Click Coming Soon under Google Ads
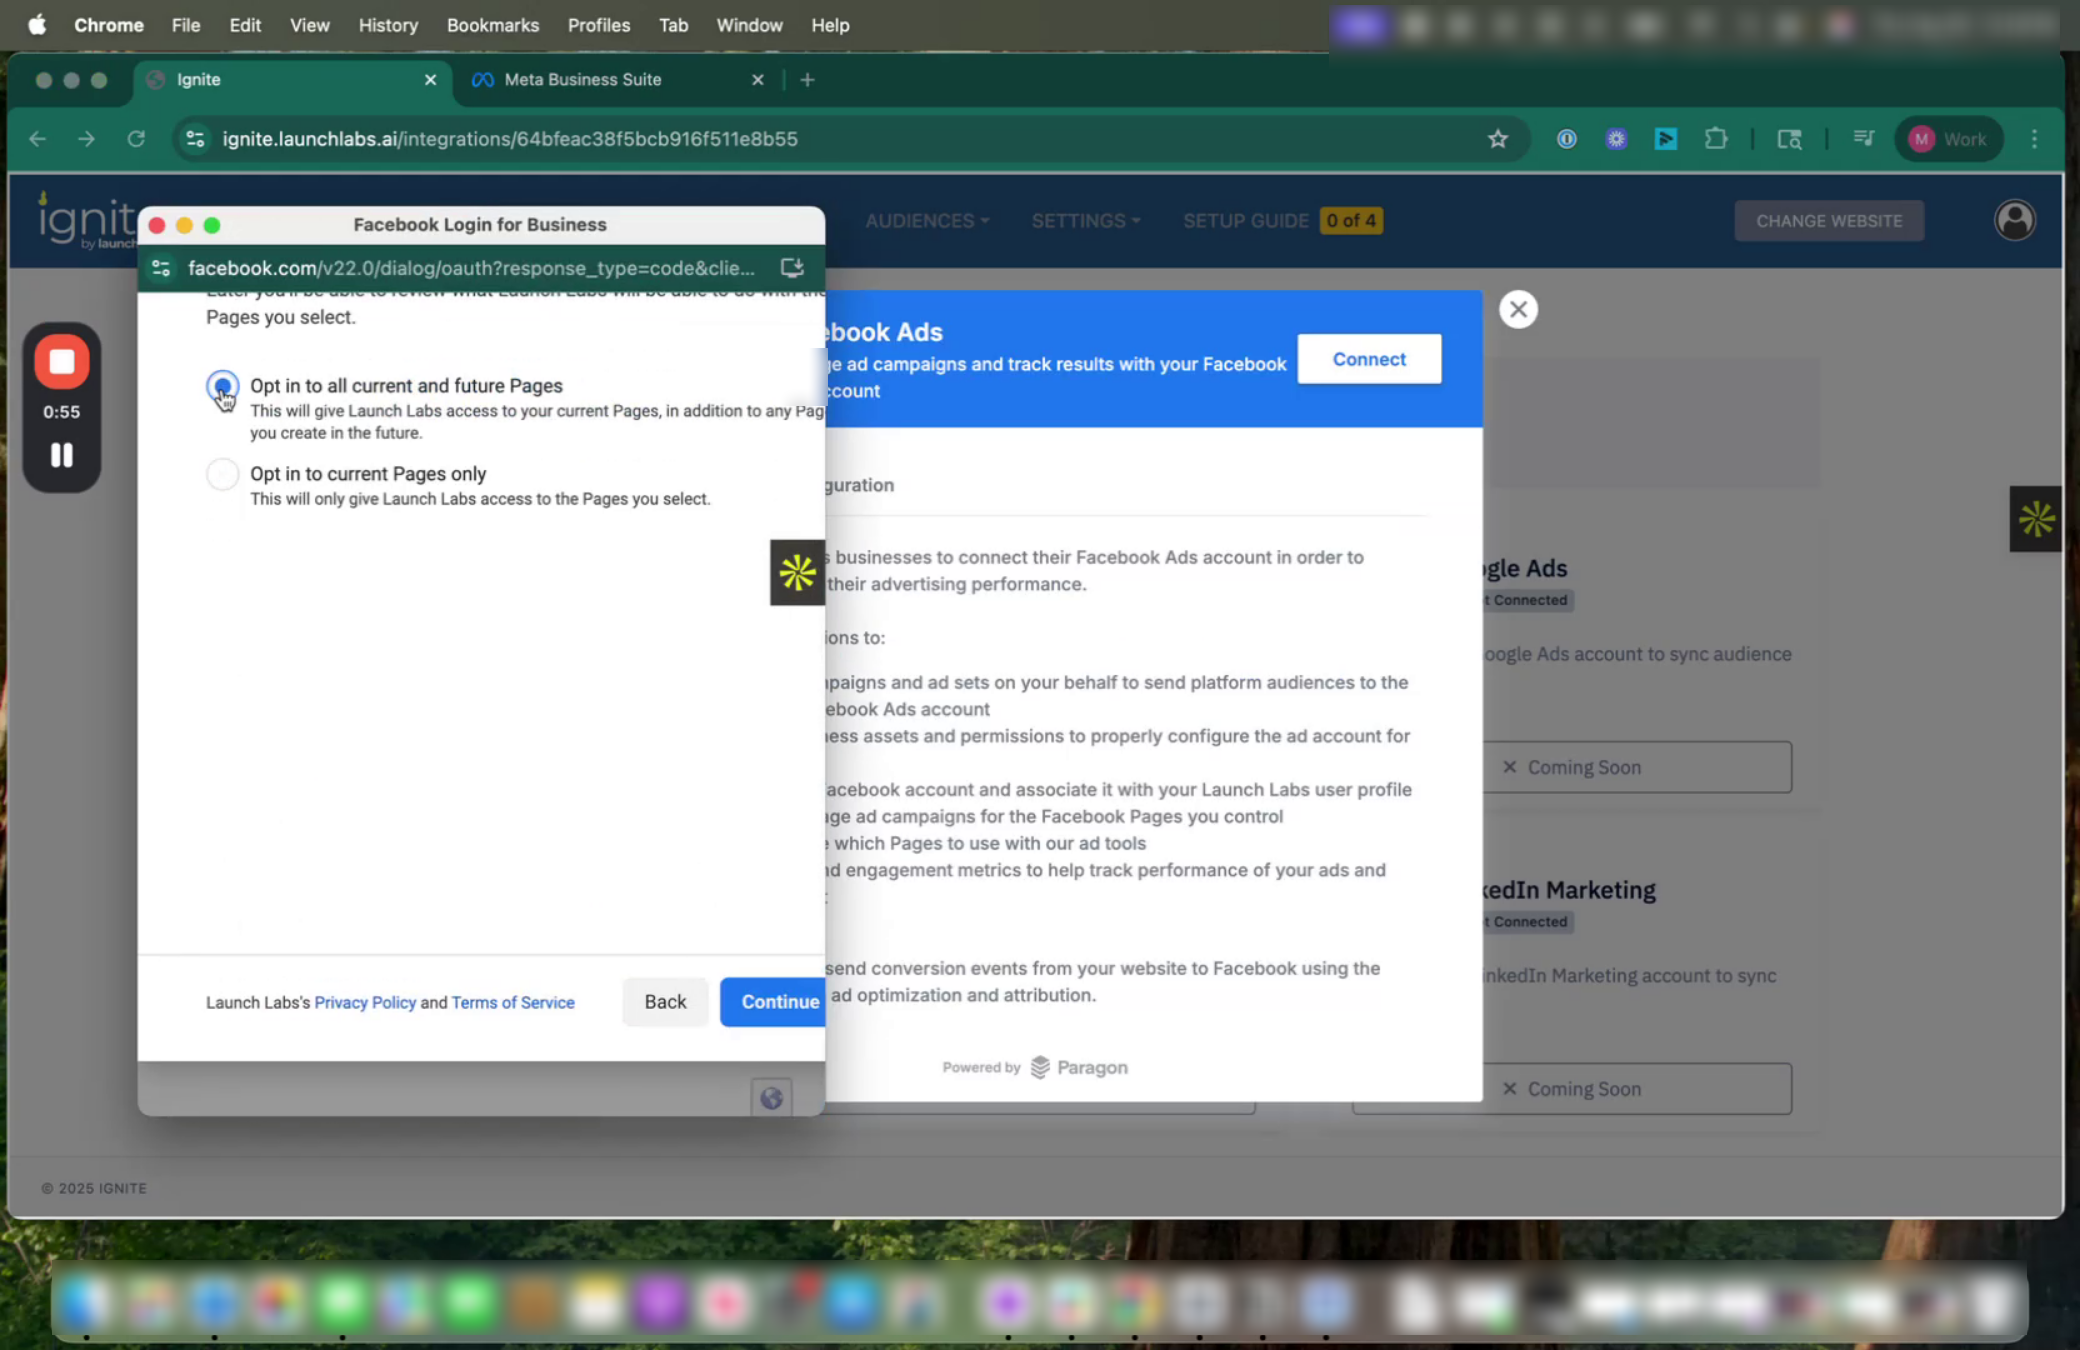This screenshot has height=1350, width=2080. pyautogui.click(x=1572, y=767)
